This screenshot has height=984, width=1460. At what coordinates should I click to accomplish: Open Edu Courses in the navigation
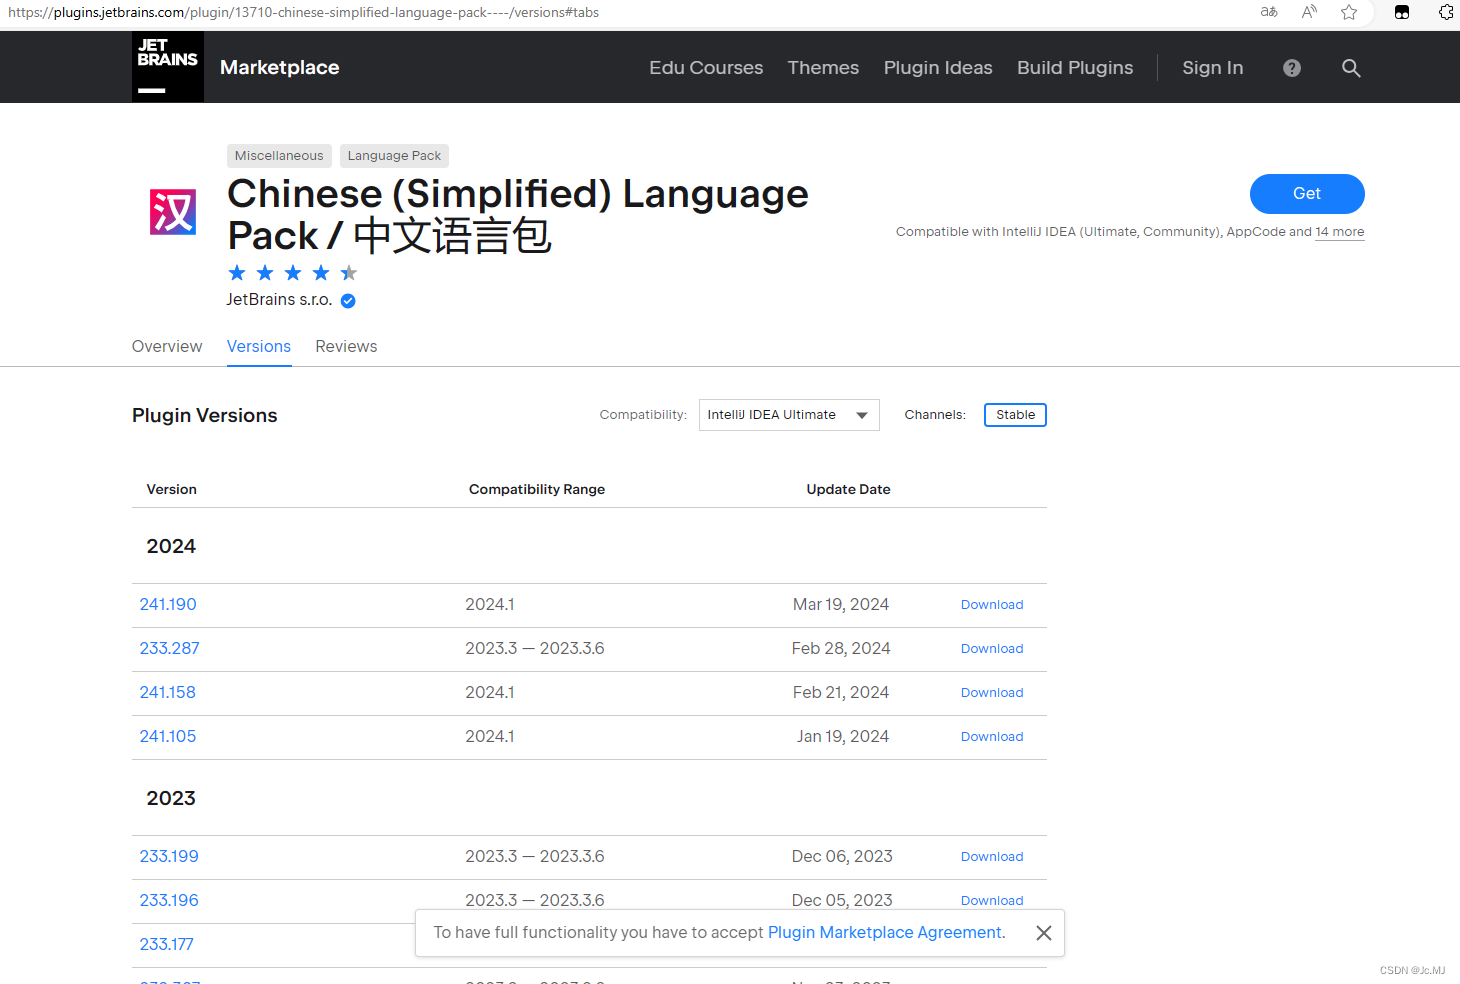(706, 68)
